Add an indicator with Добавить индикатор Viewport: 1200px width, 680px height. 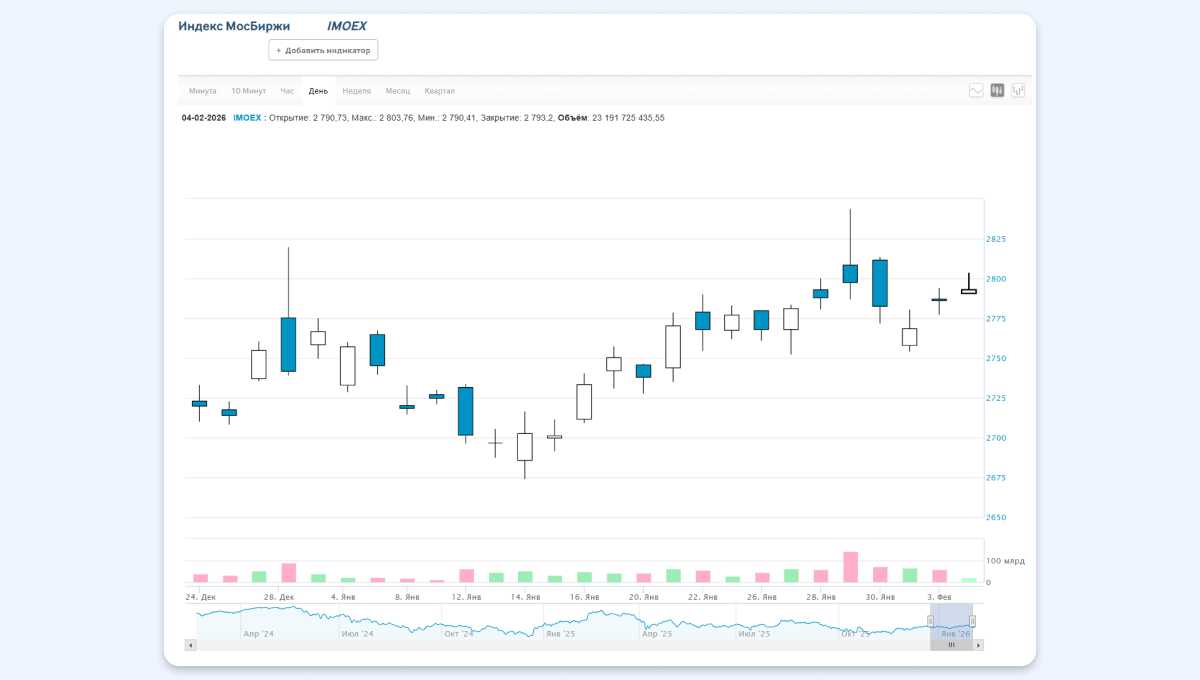click(323, 50)
